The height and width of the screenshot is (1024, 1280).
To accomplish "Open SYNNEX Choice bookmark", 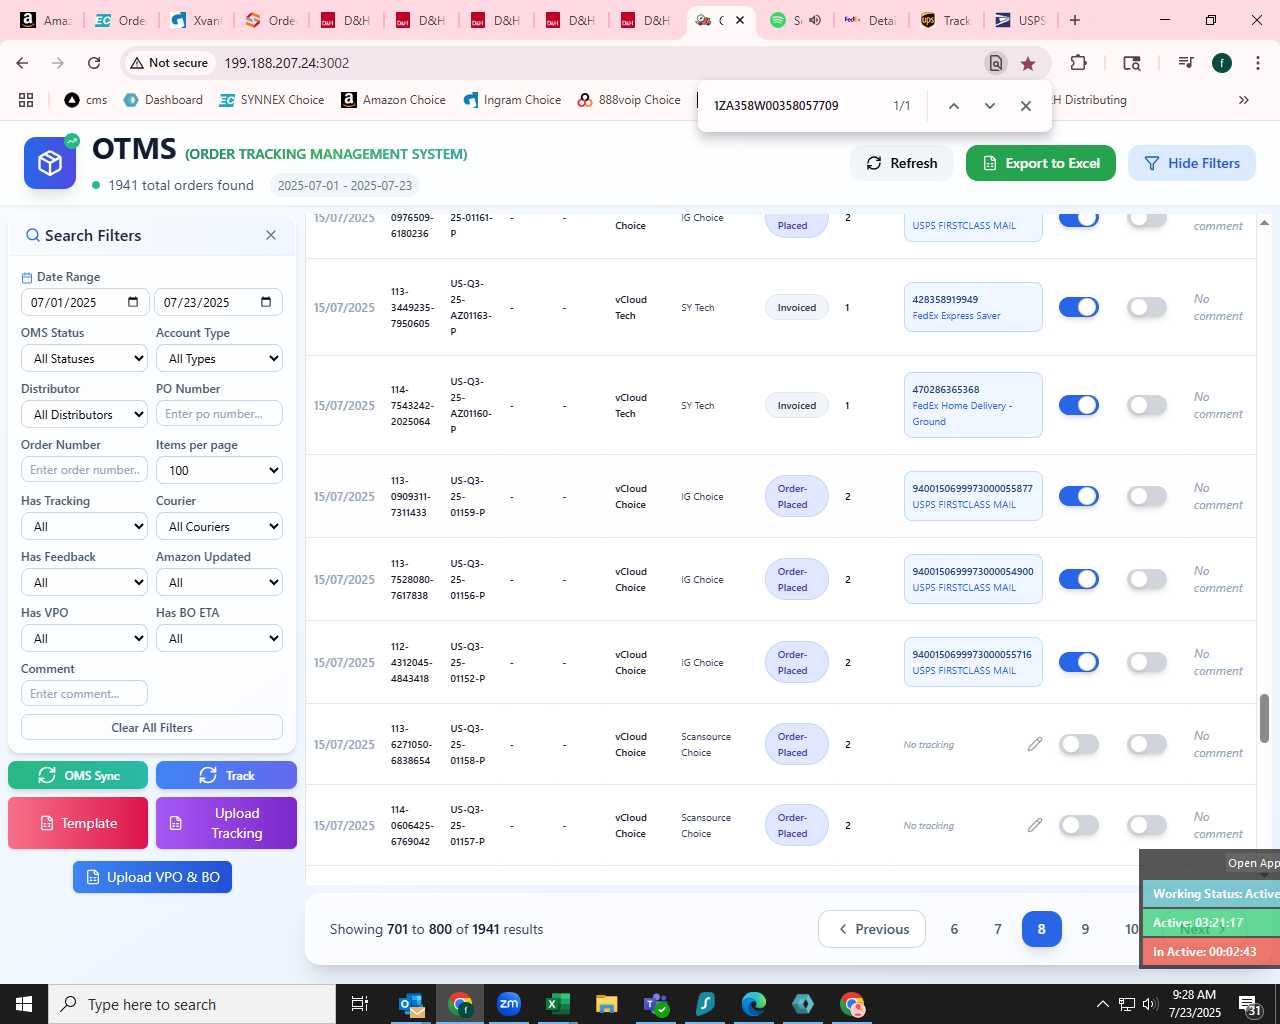I will 272,100.
